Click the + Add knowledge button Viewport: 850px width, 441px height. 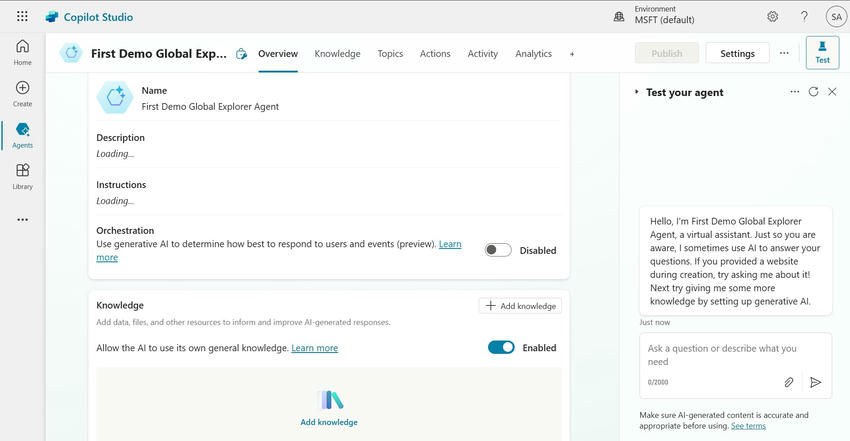coord(520,306)
